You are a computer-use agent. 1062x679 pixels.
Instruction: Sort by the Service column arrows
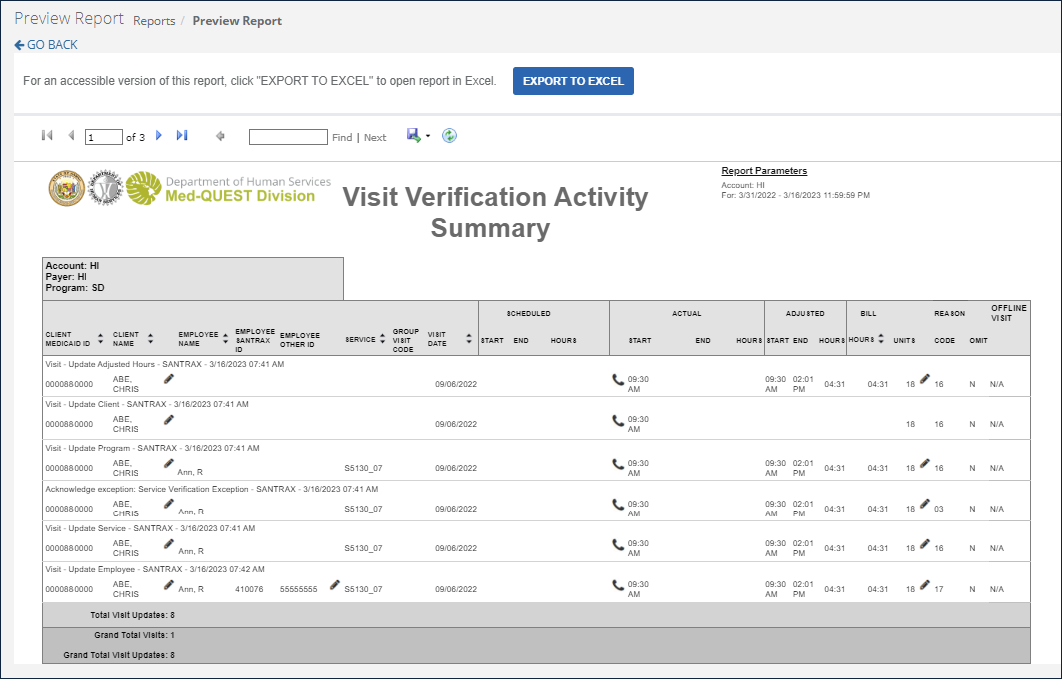pos(382,339)
